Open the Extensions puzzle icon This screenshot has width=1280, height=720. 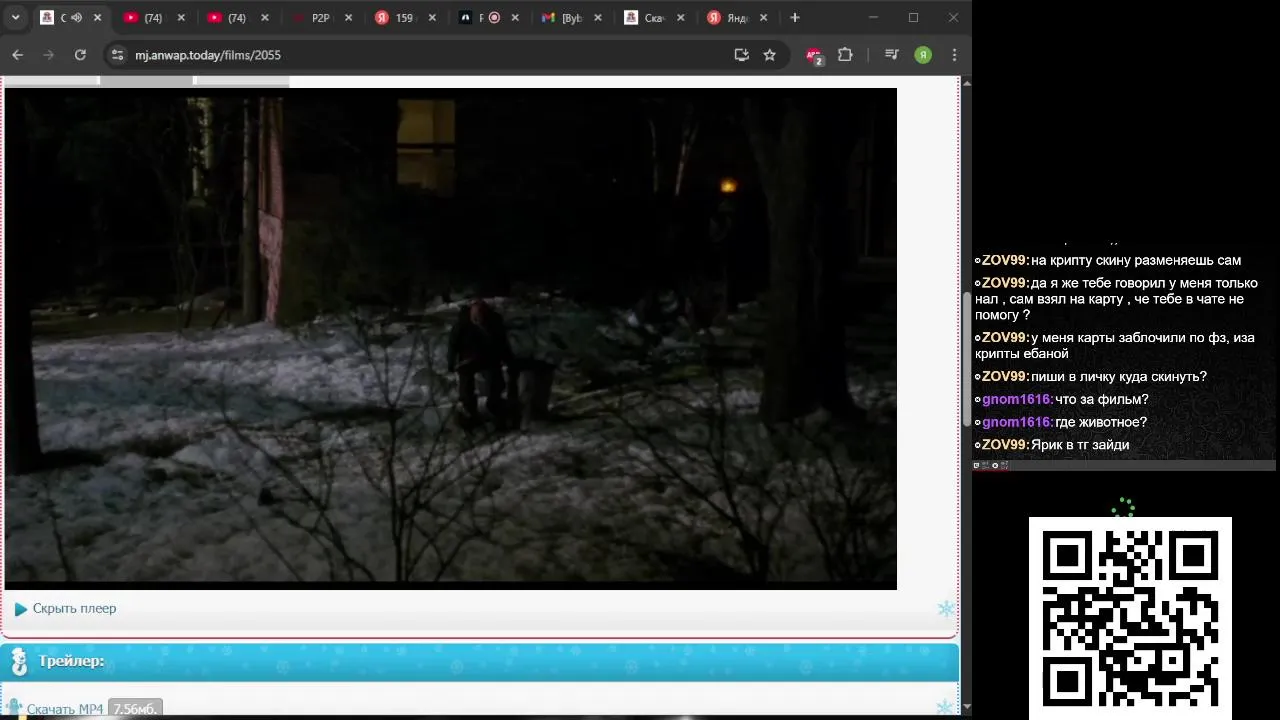[845, 55]
